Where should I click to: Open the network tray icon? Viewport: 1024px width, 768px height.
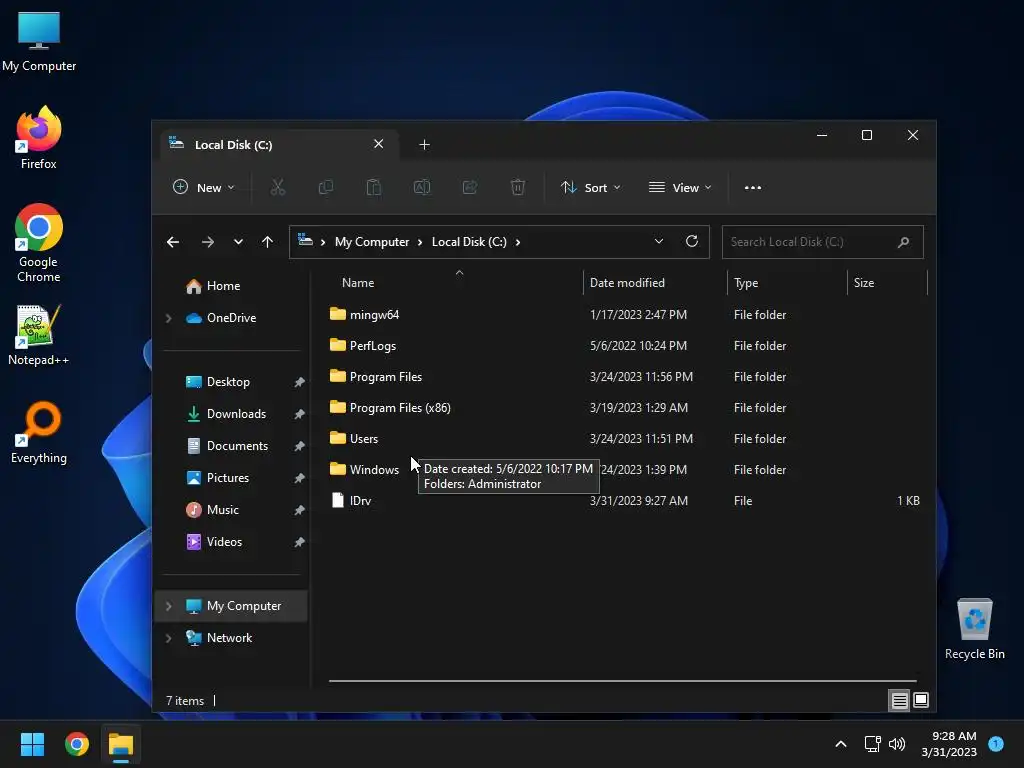coord(872,743)
